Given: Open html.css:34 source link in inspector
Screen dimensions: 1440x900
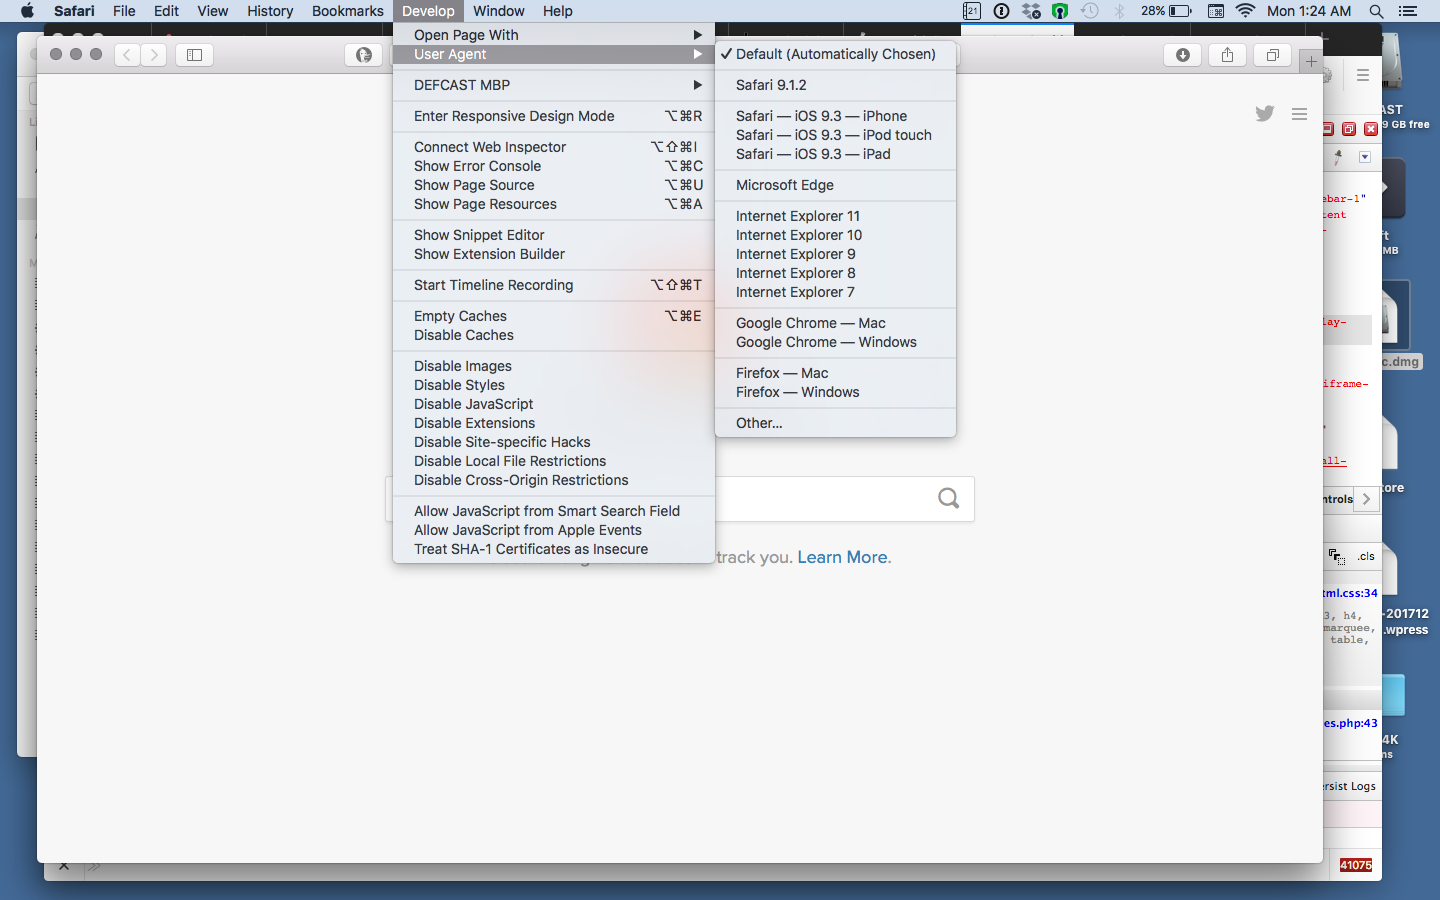Looking at the screenshot, I should pos(1350,593).
